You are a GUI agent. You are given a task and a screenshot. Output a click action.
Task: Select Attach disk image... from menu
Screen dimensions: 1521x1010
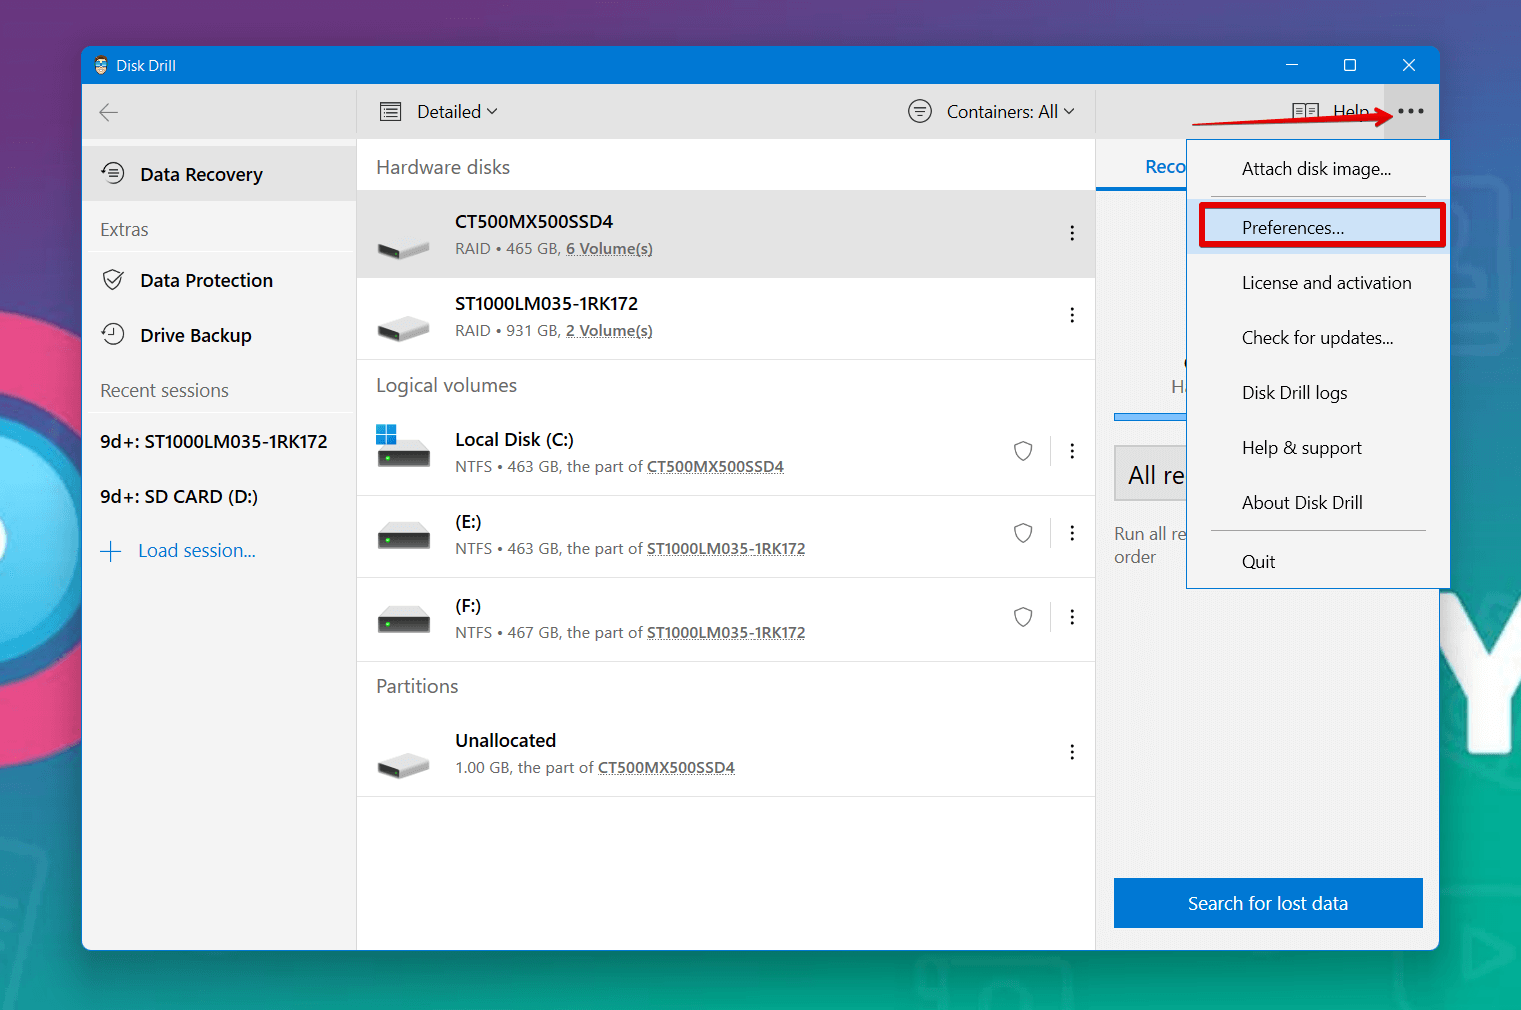[x=1318, y=169]
